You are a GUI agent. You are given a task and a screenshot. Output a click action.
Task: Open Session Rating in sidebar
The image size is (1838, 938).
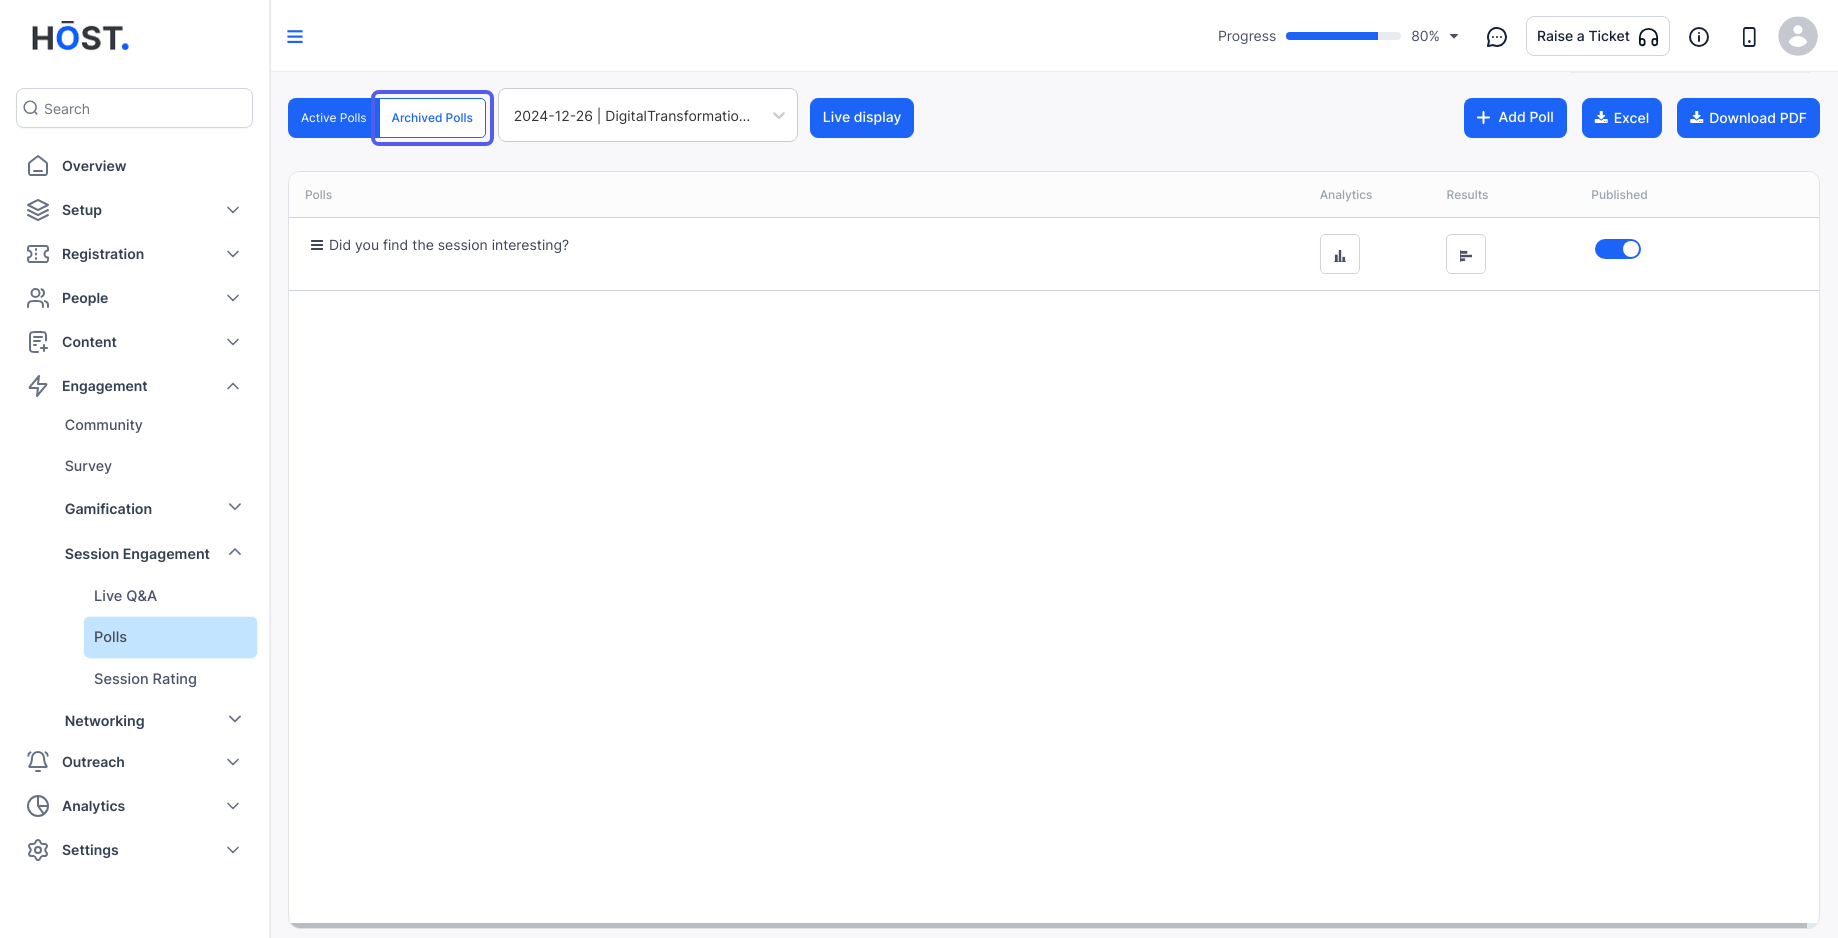145,679
